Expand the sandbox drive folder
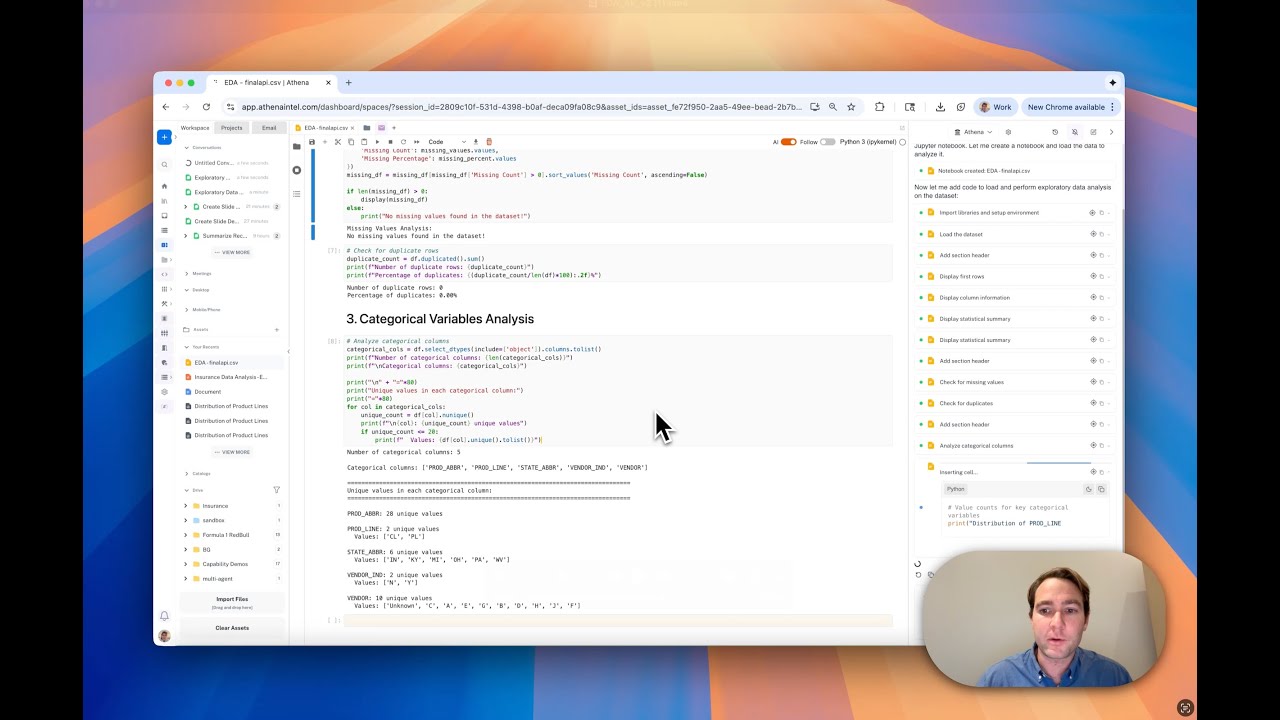 click(x=186, y=520)
